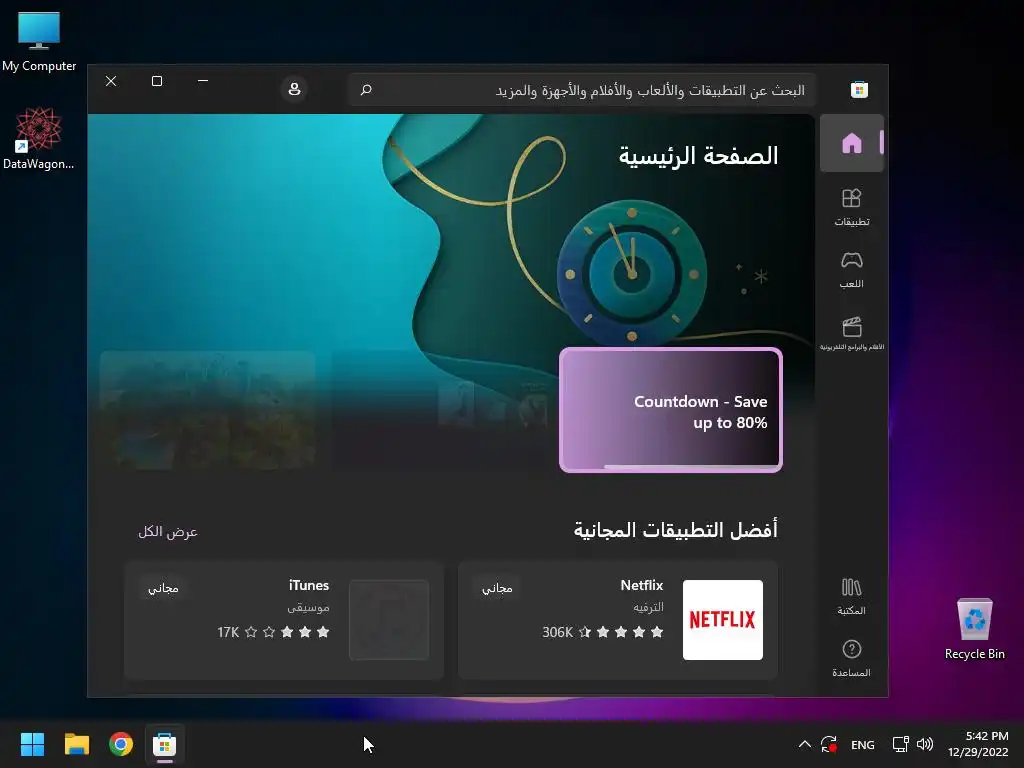Viewport: 1024px width, 768px height.
Task: Click Microsoft Store taskbar icon
Action: 165,744
